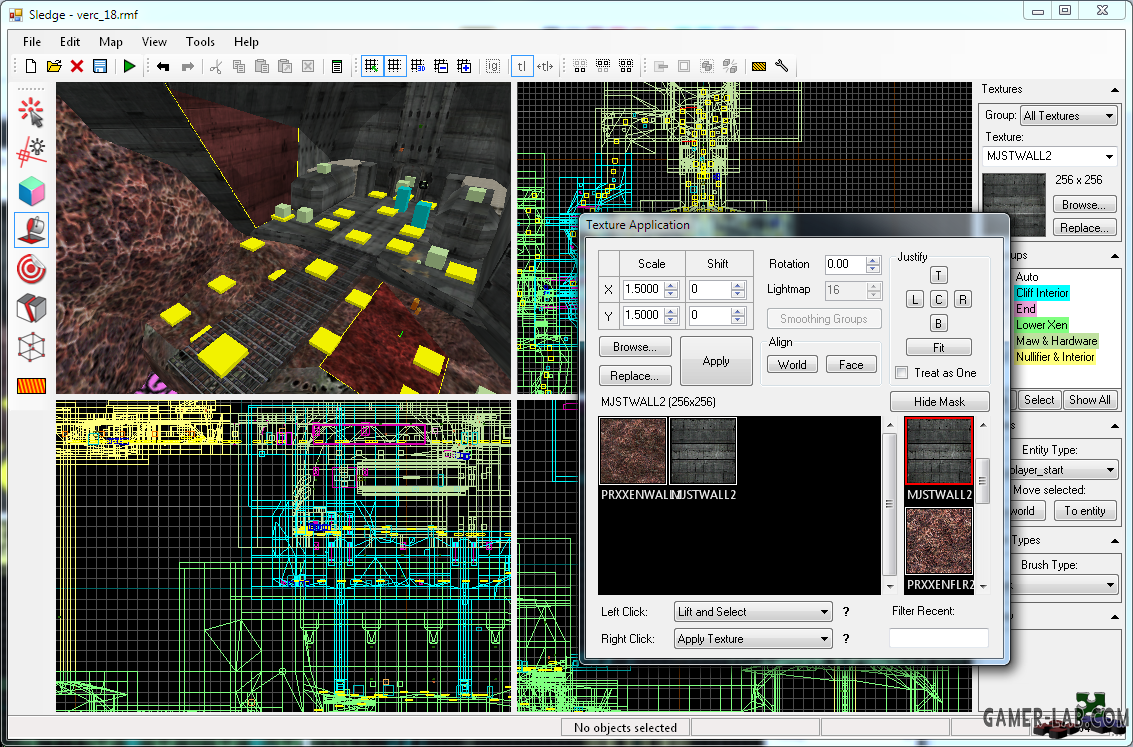Toggle the Show 2D Grid button
Image resolution: width=1133 pixels, height=747 pixels.
pyautogui.click(x=395, y=66)
